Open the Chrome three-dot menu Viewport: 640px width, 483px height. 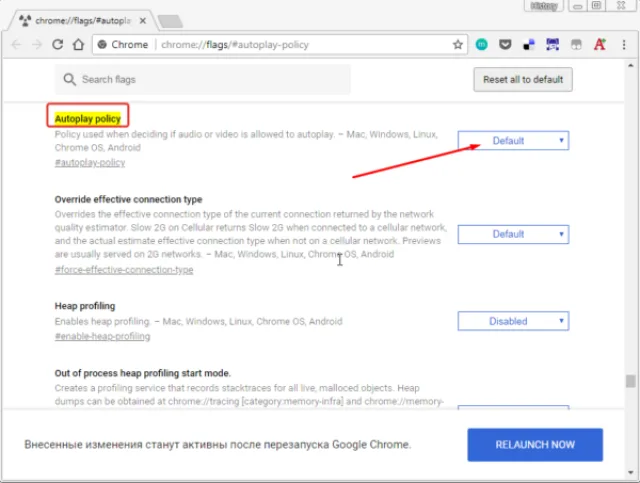pyautogui.click(x=624, y=45)
